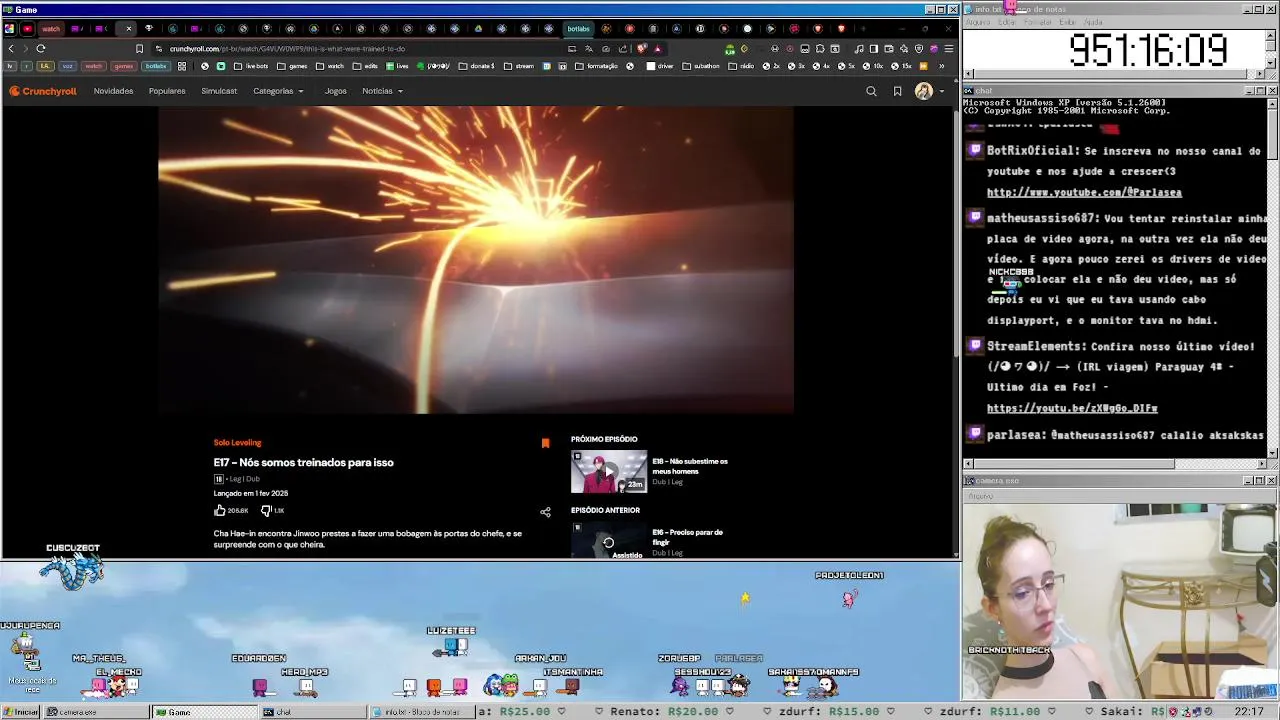This screenshot has height=720, width=1280.
Task: Go back in browser history
Action: [x=11, y=48]
